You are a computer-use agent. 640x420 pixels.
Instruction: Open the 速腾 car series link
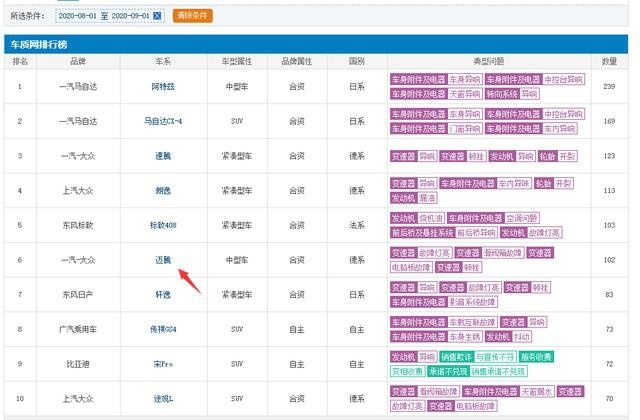coord(163,156)
